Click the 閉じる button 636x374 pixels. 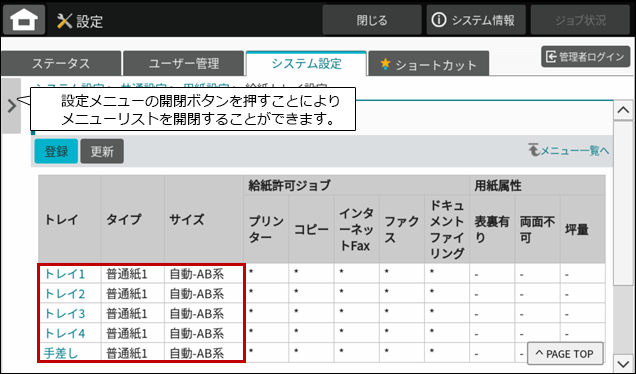pyautogui.click(x=372, y=20)
